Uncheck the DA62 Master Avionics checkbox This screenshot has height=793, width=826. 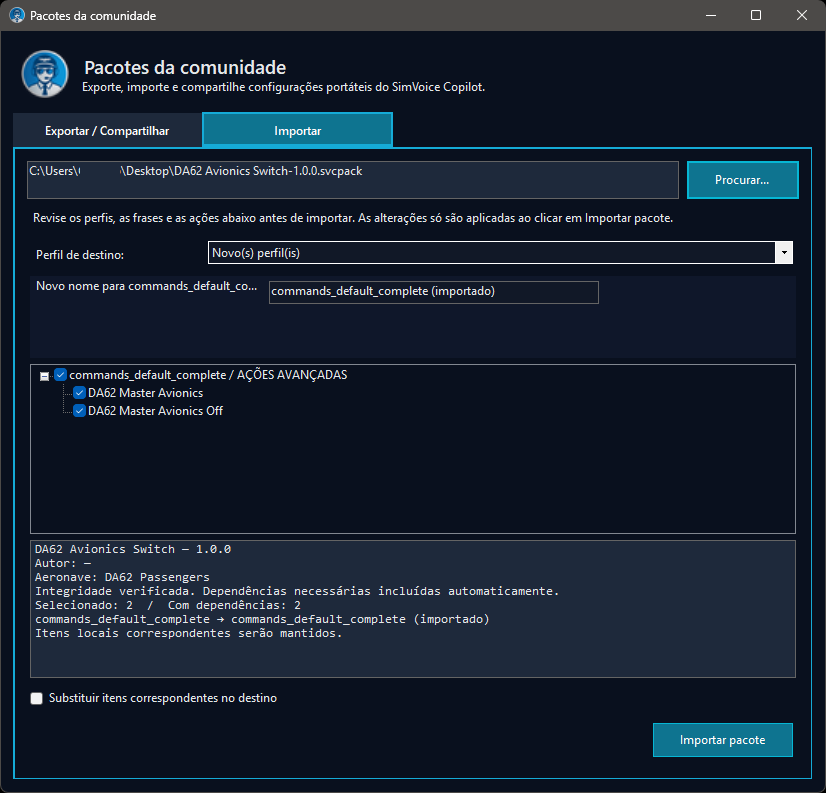point(80,393)
